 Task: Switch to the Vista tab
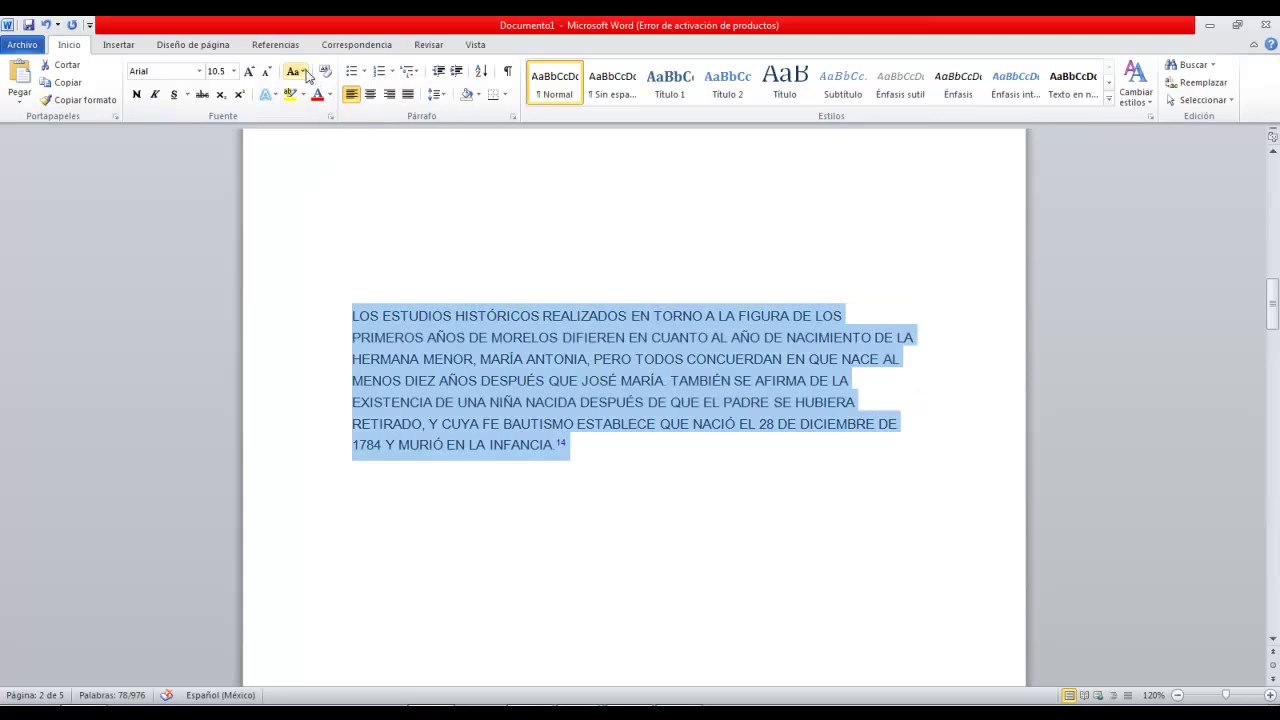click(476, 45)
